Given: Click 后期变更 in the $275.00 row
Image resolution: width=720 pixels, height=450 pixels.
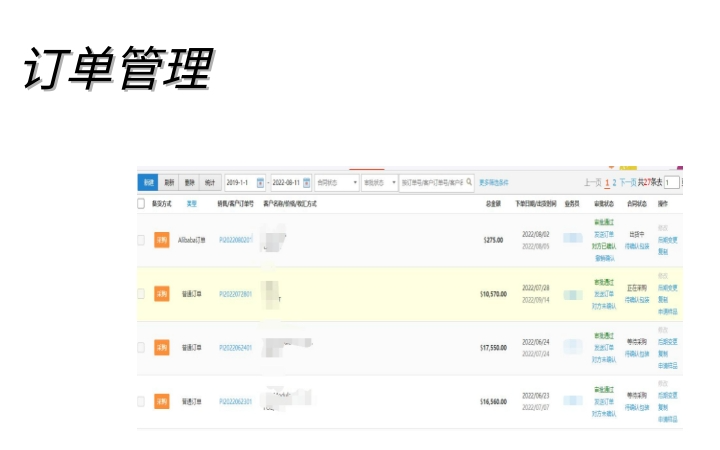Looking at the screenshot, I should [x=668, y=240].
